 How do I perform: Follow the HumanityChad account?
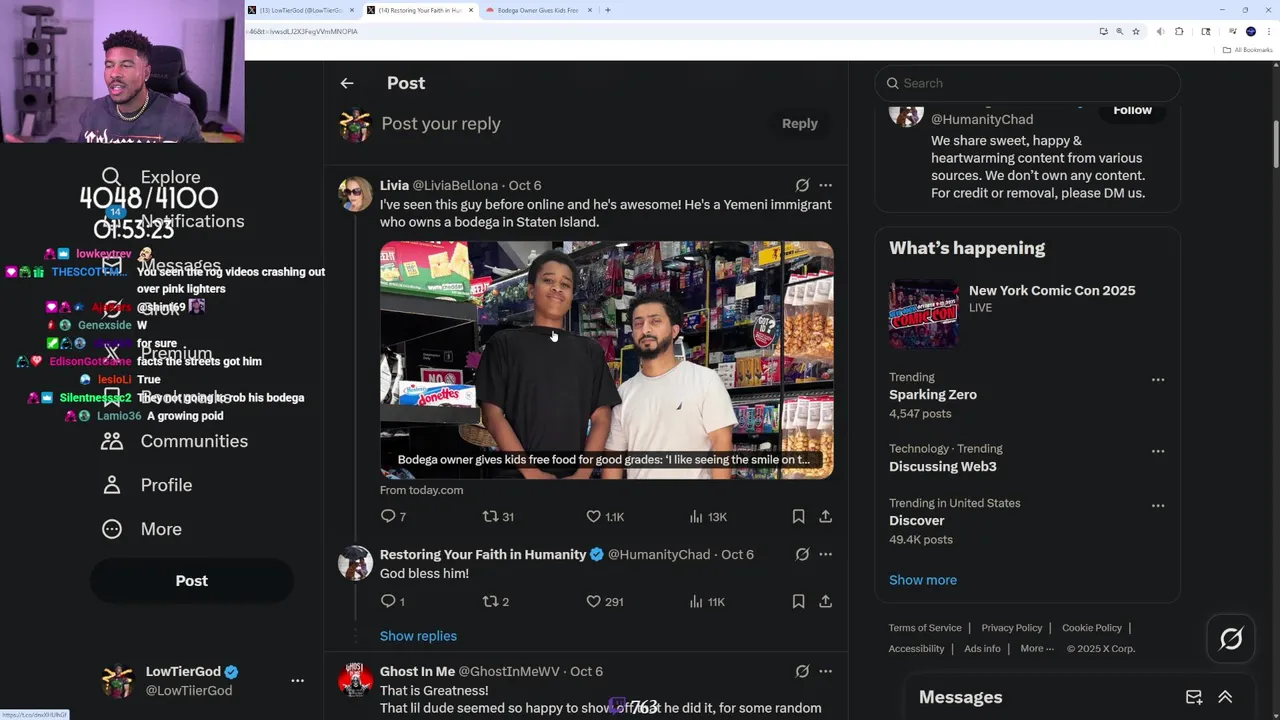tap(1132, 110)
